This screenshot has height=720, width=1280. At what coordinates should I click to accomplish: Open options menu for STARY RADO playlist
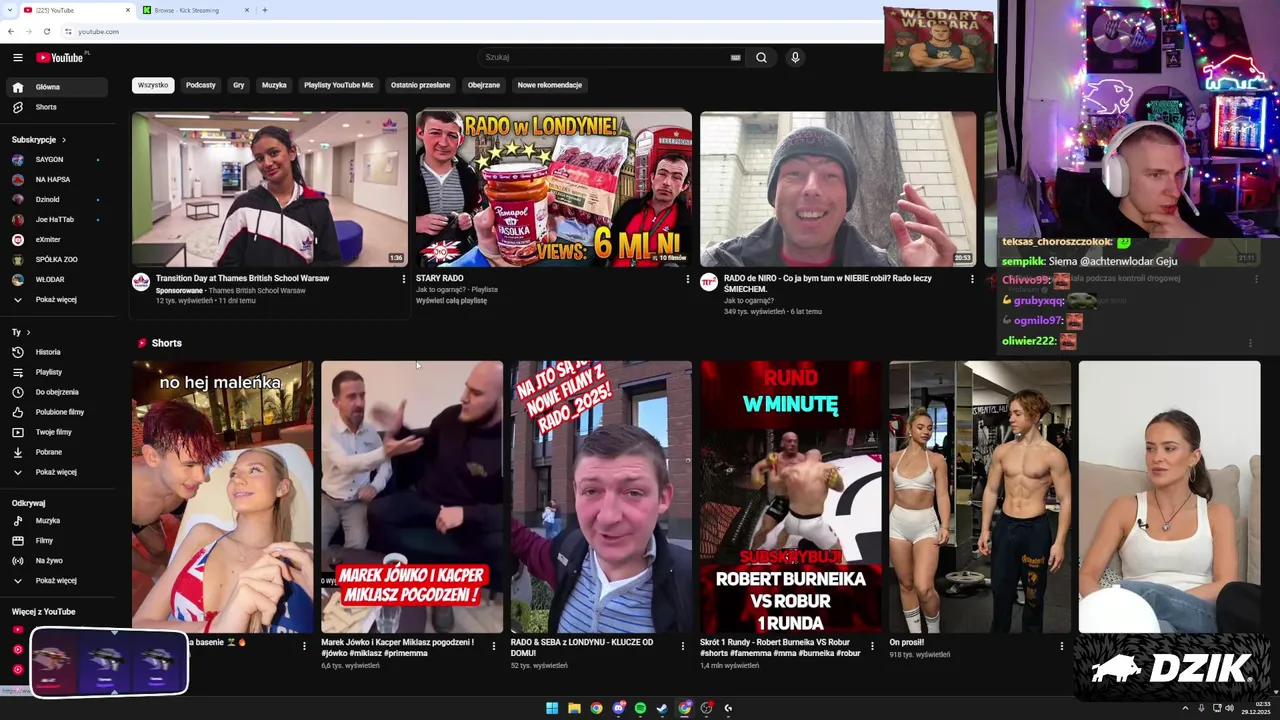click(x=688, y=279)
